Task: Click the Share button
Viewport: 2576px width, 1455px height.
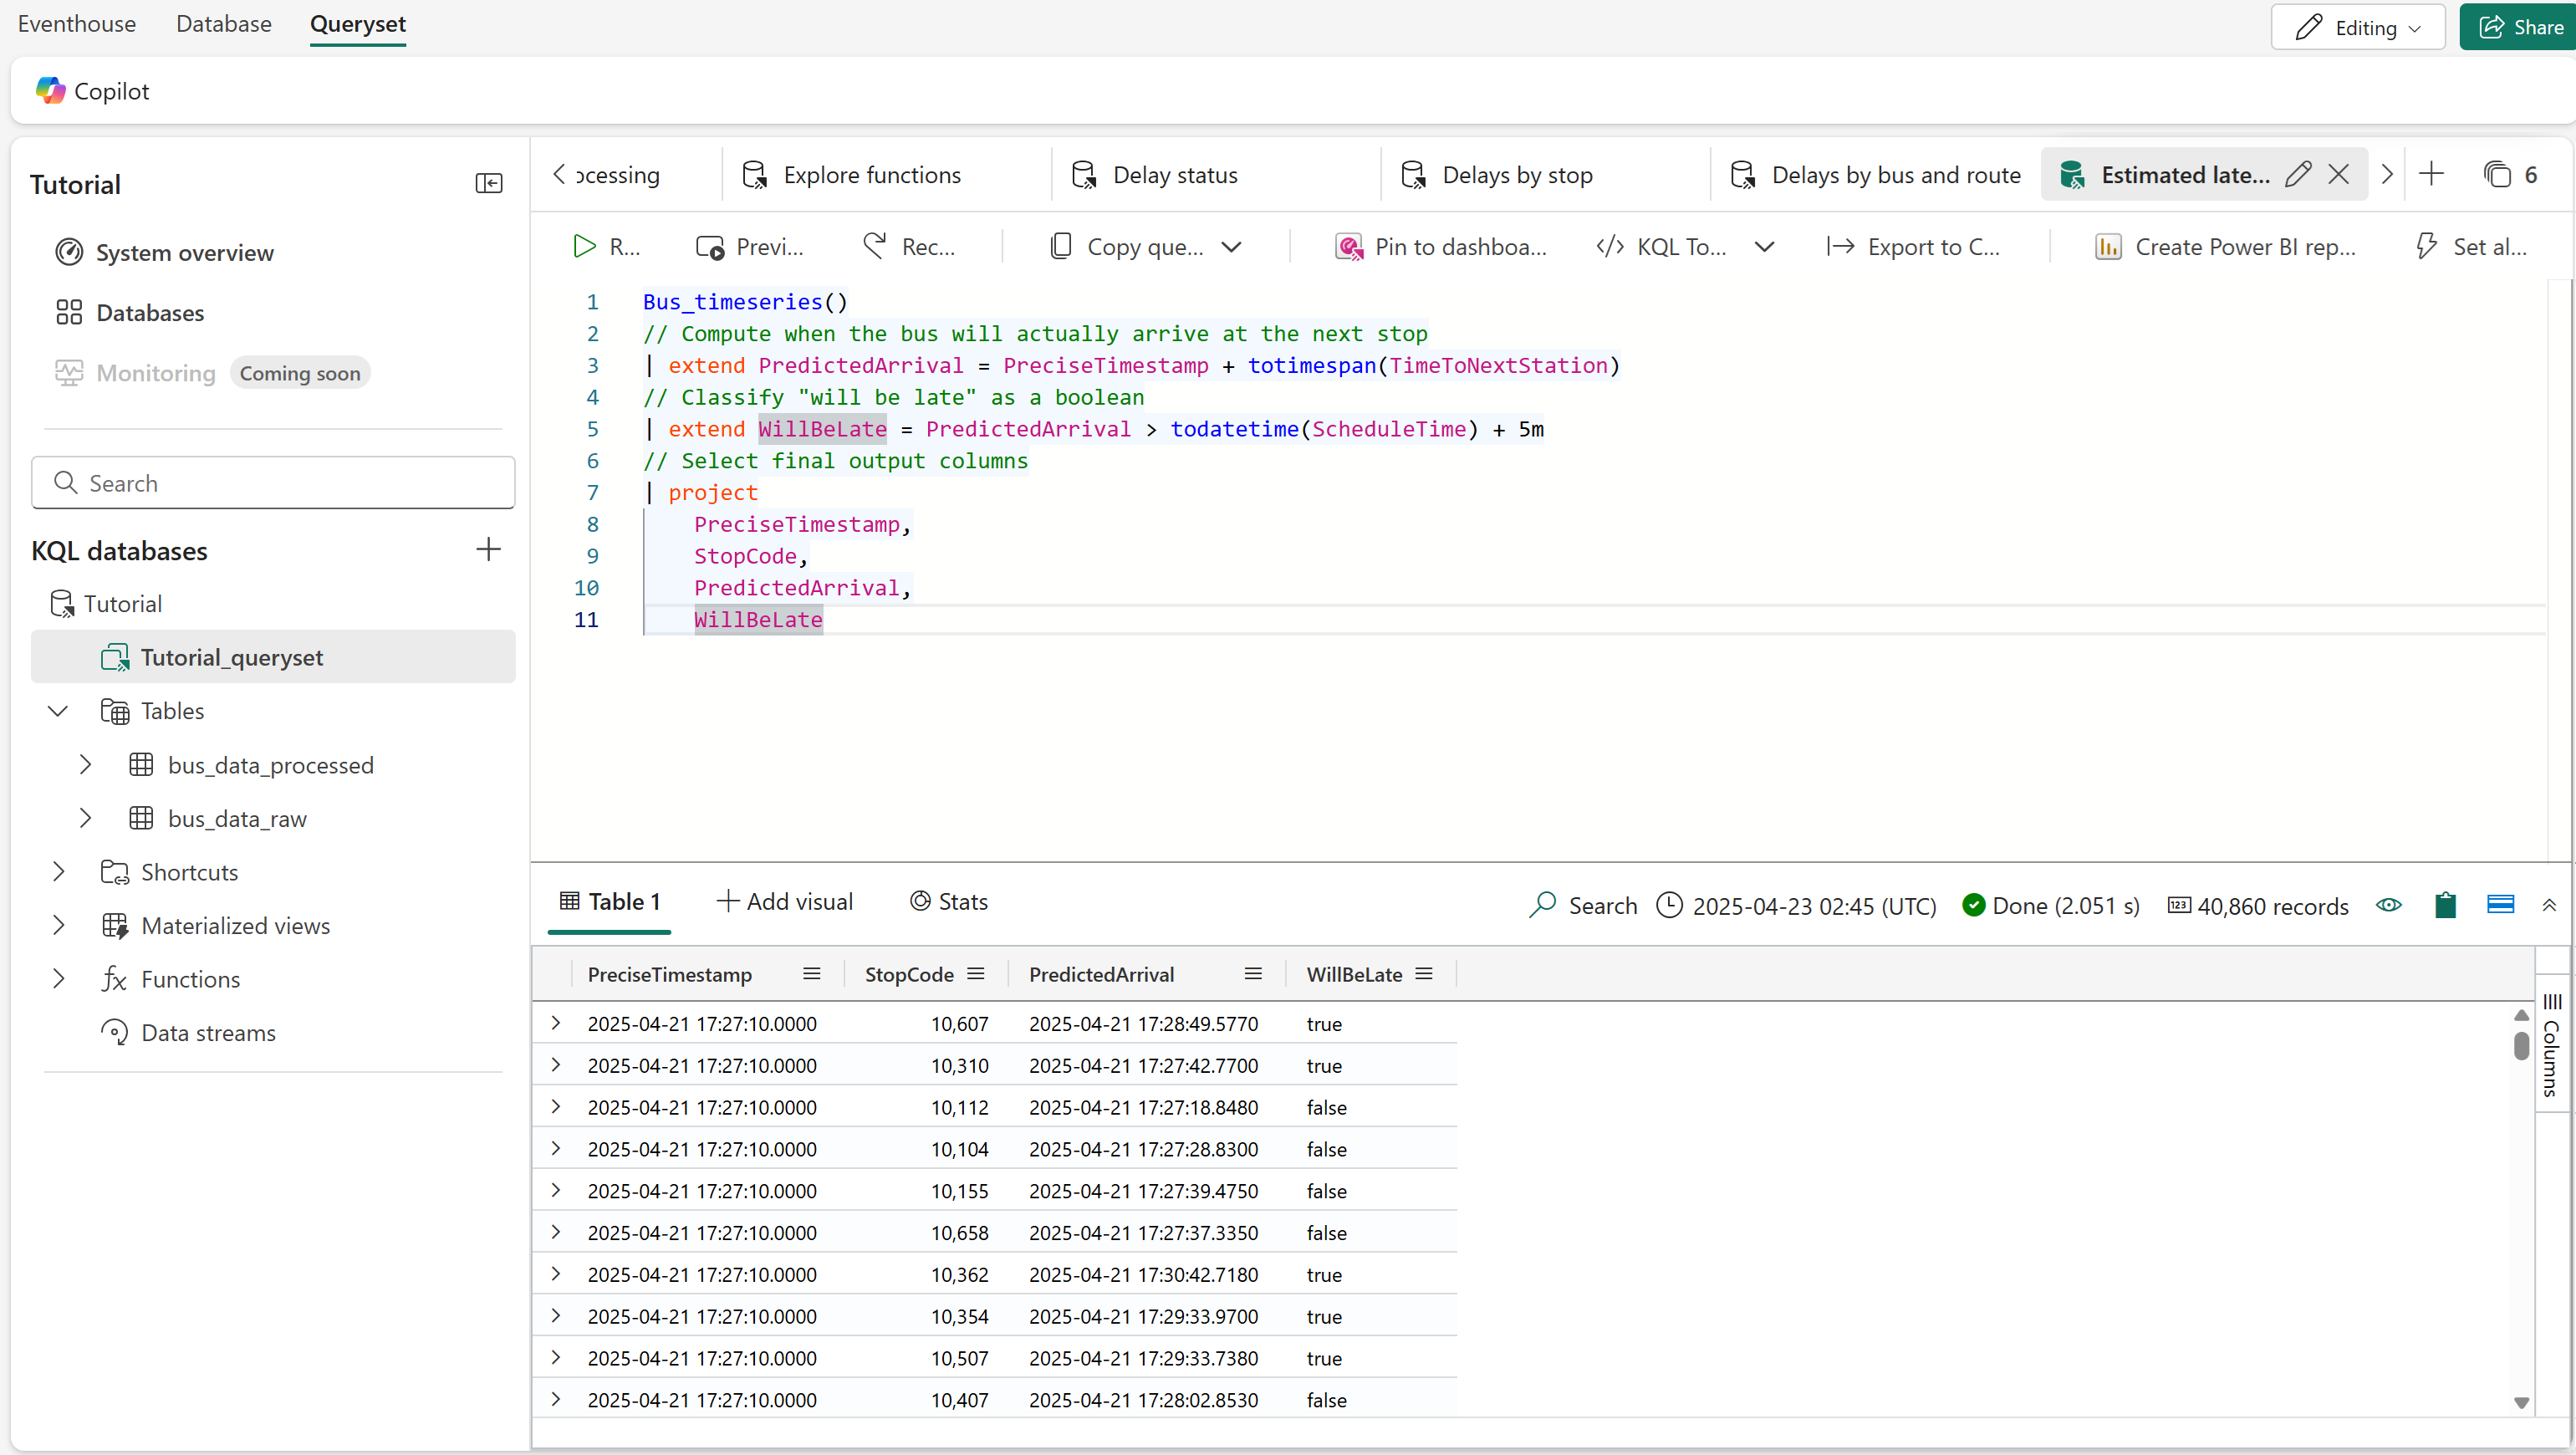Action: pyautogui.click(x=2520, y=27)
